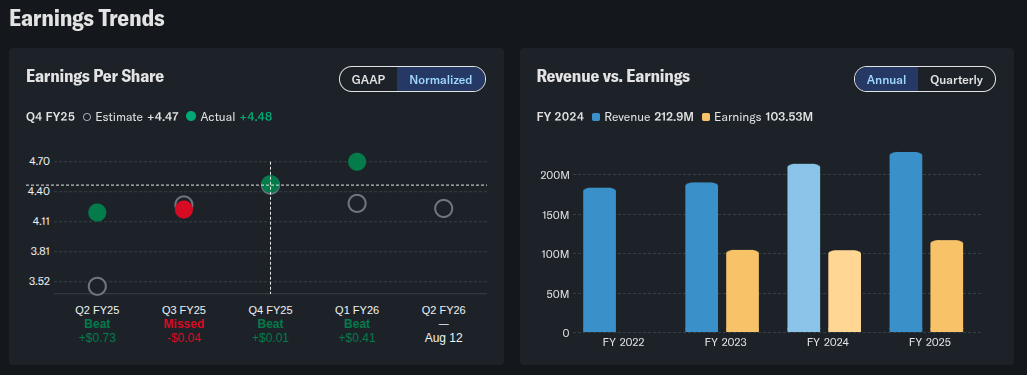Click the blue Revenue legend swatch
Screen dimensions: 1027x375
[596, 117]
